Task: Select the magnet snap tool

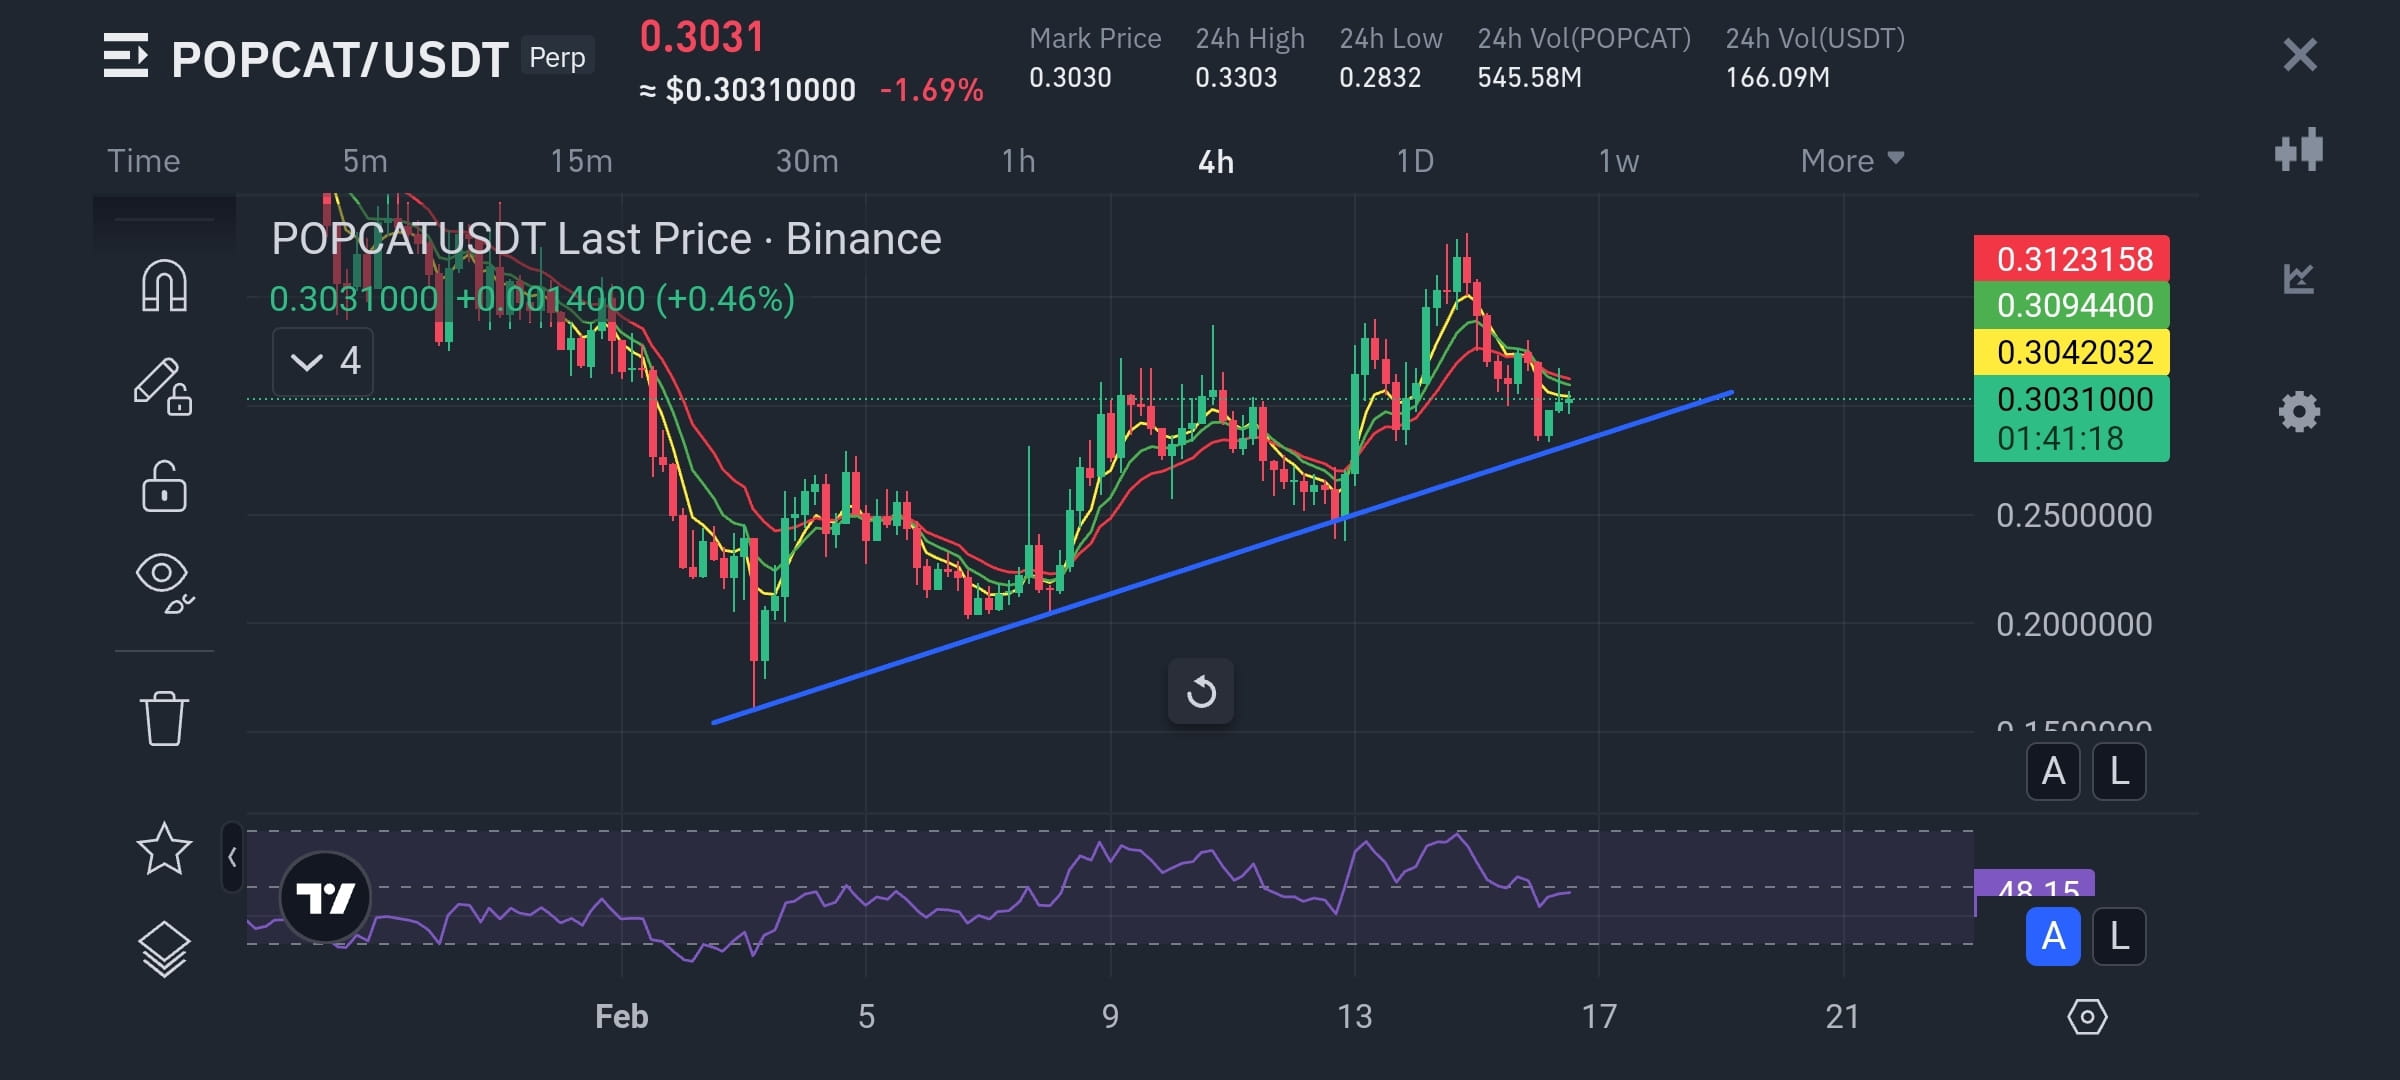Action: (x=164, y=286)
